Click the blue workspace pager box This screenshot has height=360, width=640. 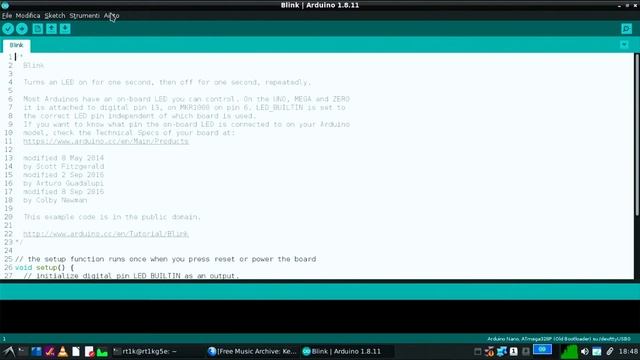coord(542,350)
